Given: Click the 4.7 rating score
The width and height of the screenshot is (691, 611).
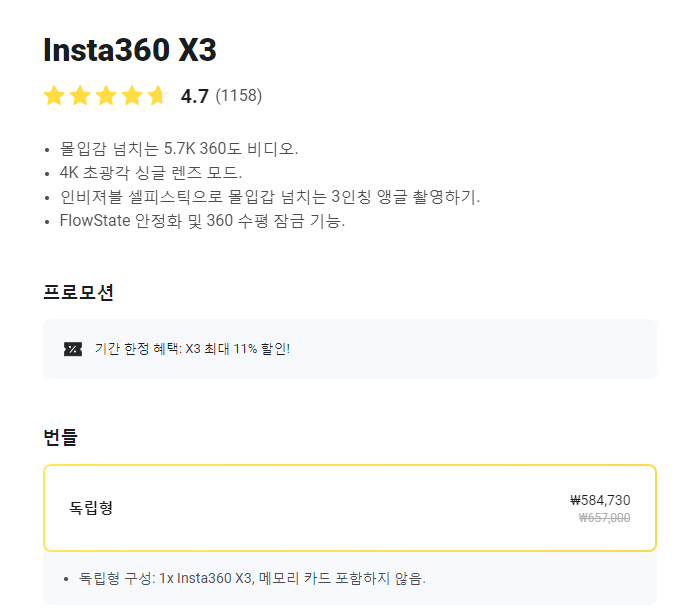Looking at the screenshot, I should 194,96.
